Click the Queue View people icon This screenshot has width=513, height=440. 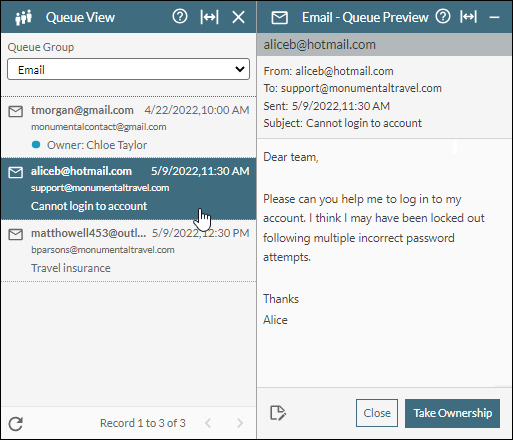(23, 17)
